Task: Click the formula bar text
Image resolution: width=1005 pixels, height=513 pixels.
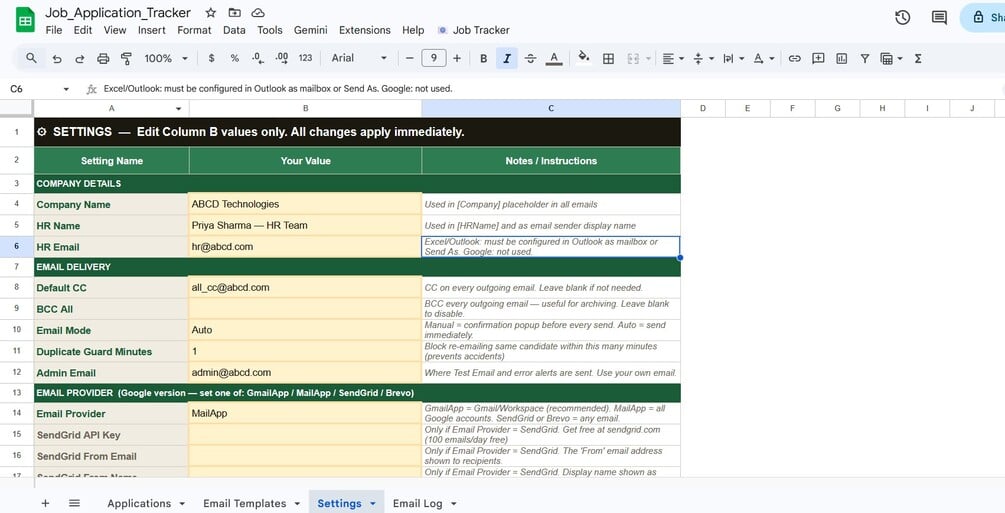Action: click(x=278, y=89)
